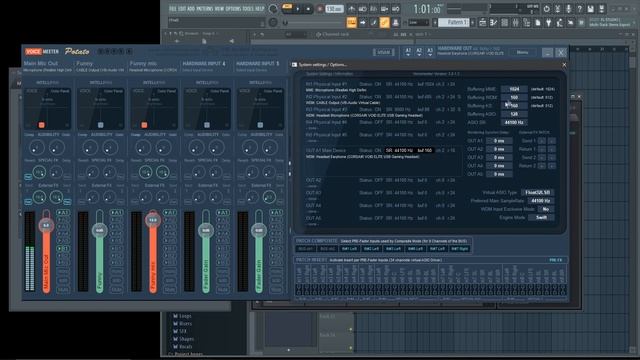The width and height of the screenshot is (640, 360).
Task: Open the A3 hardware out device dropdown
Action: [430, 52]
